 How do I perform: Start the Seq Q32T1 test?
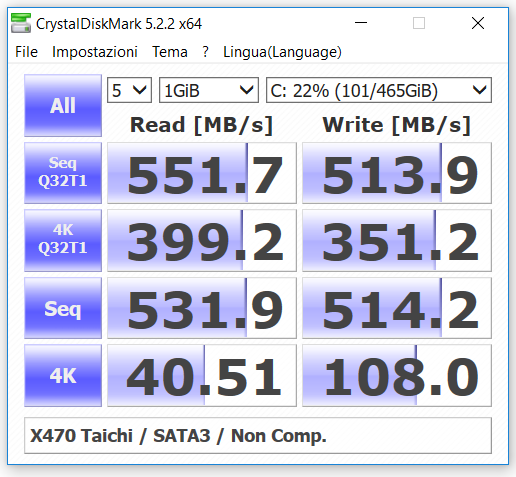coord(63,173)
